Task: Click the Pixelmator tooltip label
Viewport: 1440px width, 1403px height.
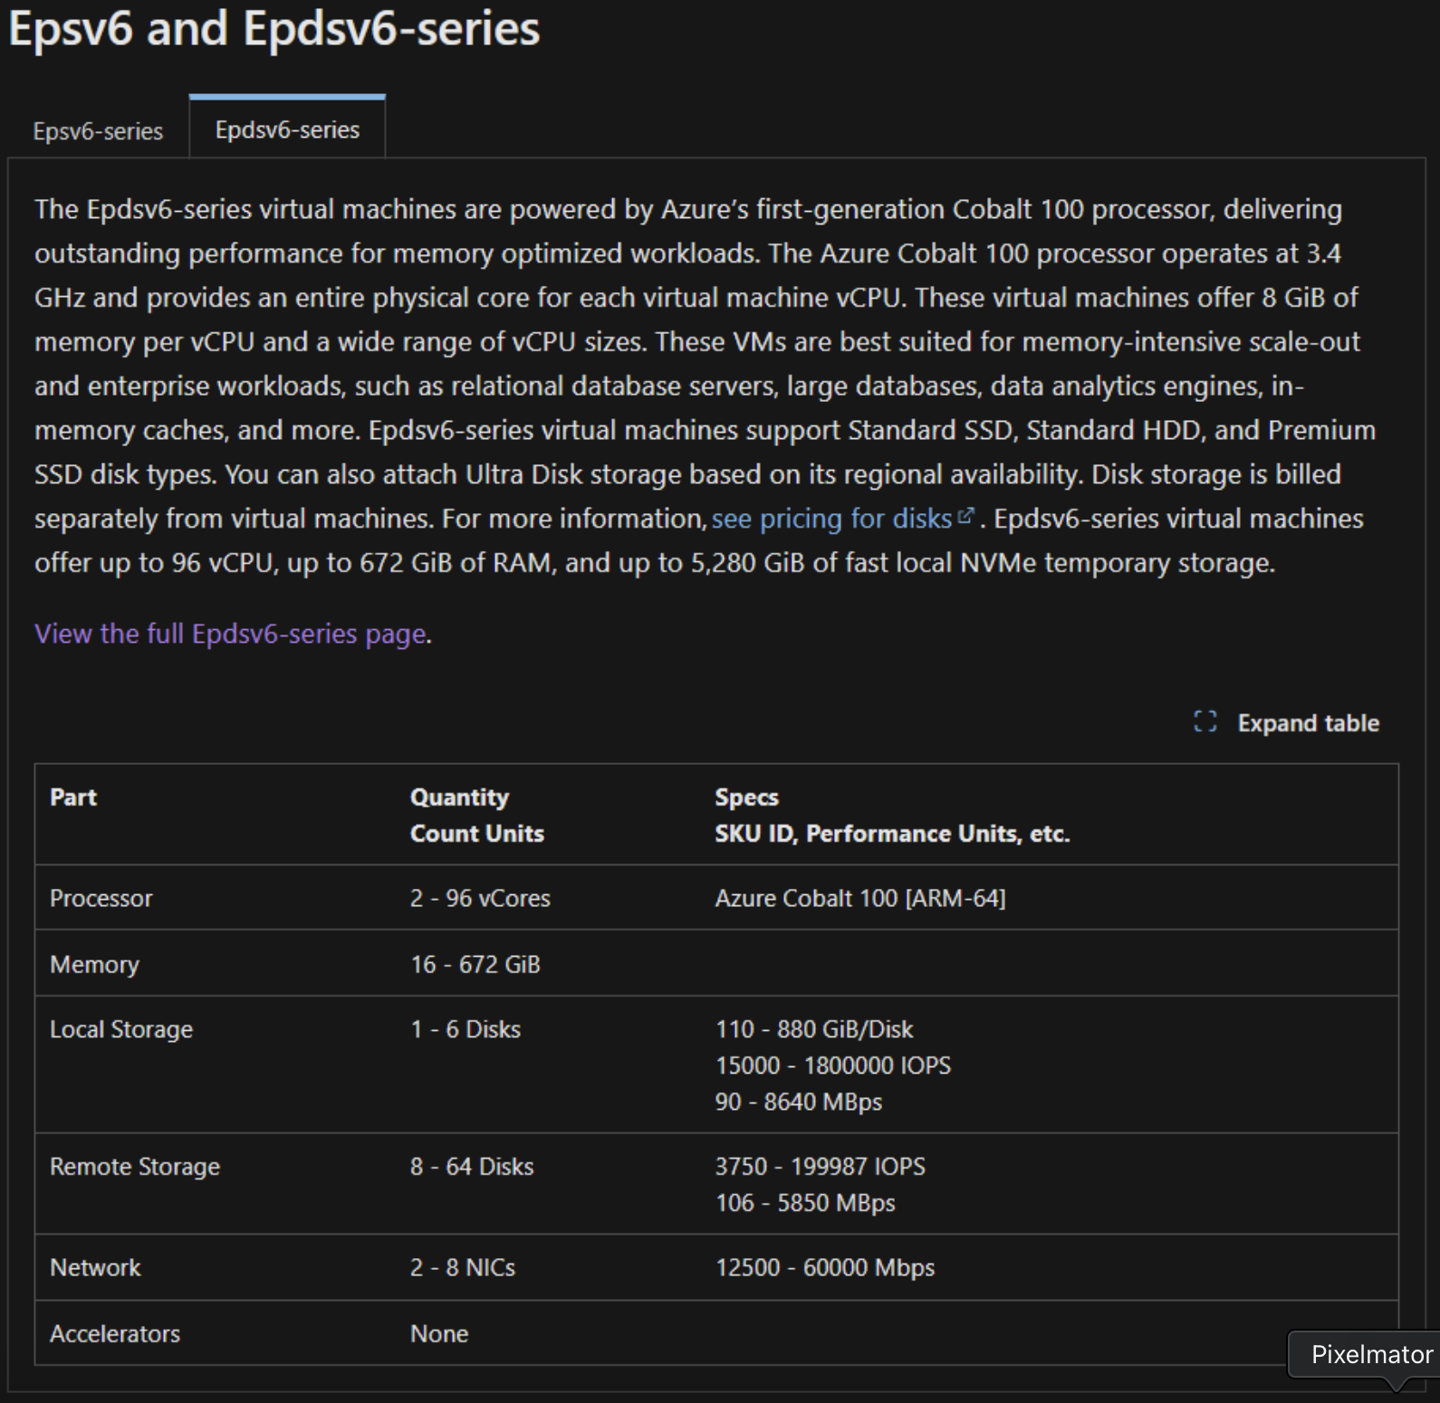Action: [x=1371, y=1354]
